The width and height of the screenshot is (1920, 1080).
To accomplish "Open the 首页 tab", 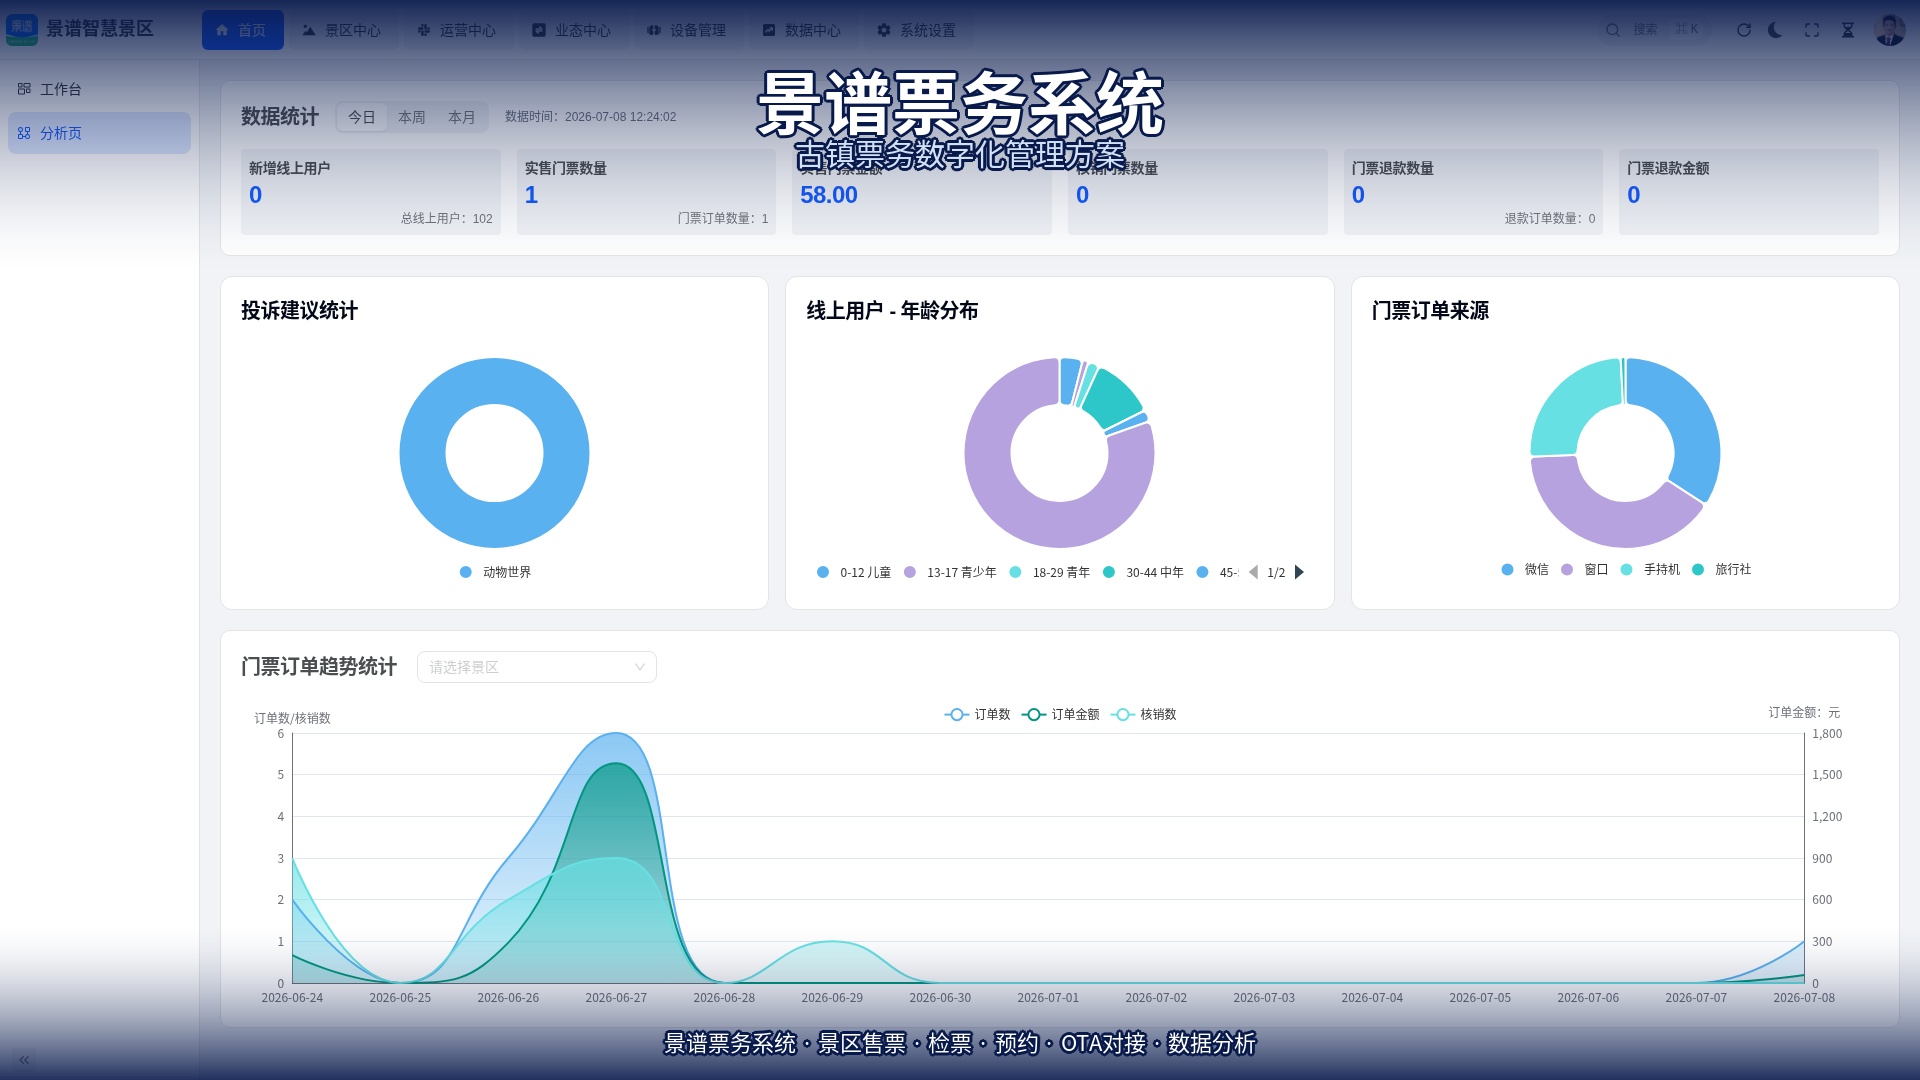I will pyautogui.click(x=243, y=30).
